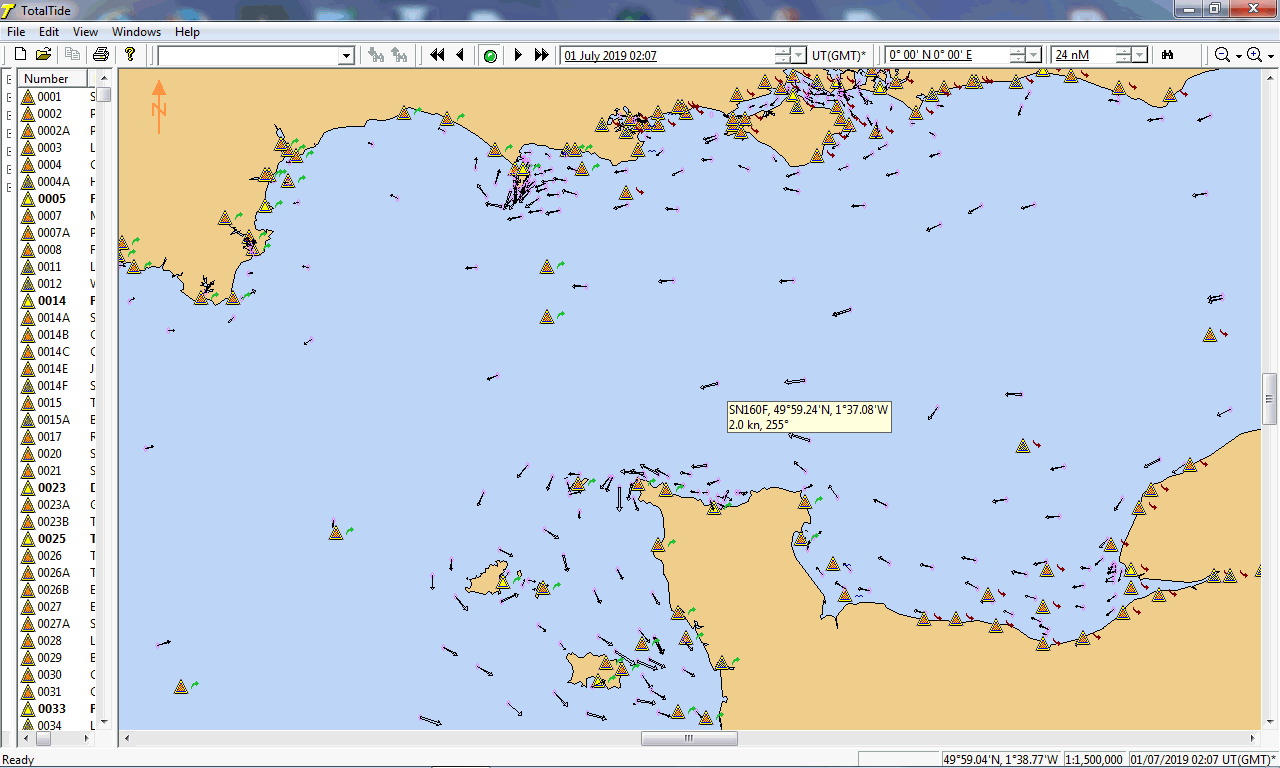The image size is (1280, 768).
Task: Step forward one time interval
Action: coord(518,55)
